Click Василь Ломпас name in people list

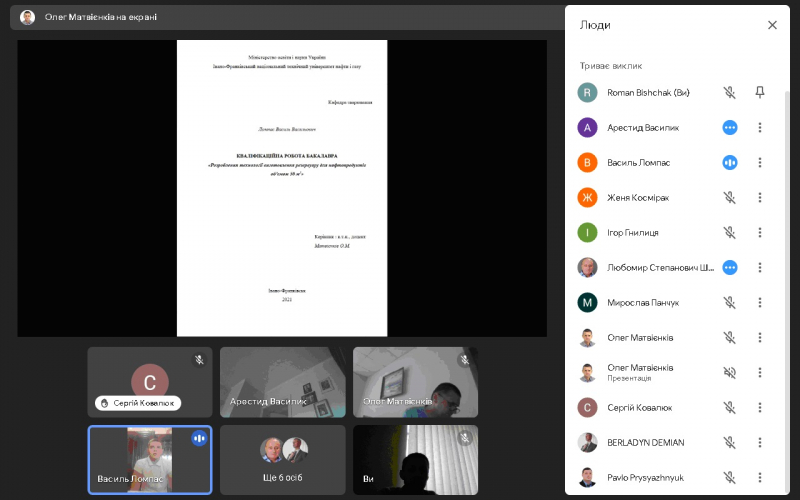[638, 163]
